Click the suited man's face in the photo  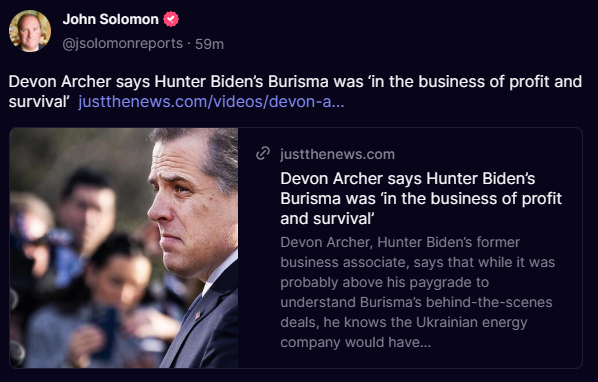tap(187, 206)
